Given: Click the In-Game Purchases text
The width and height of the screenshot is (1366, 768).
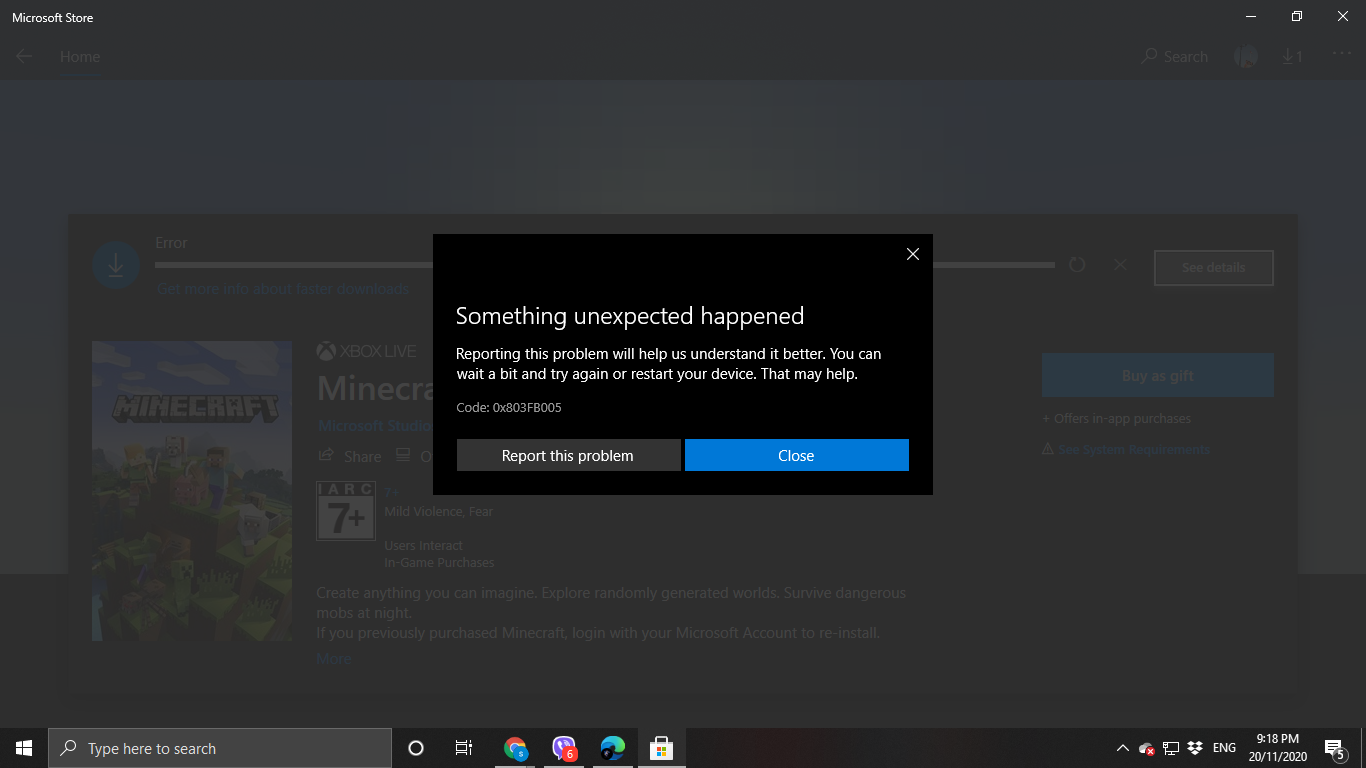Looking at the screenshot, I should pyautogui.click(x=439, y=563).
